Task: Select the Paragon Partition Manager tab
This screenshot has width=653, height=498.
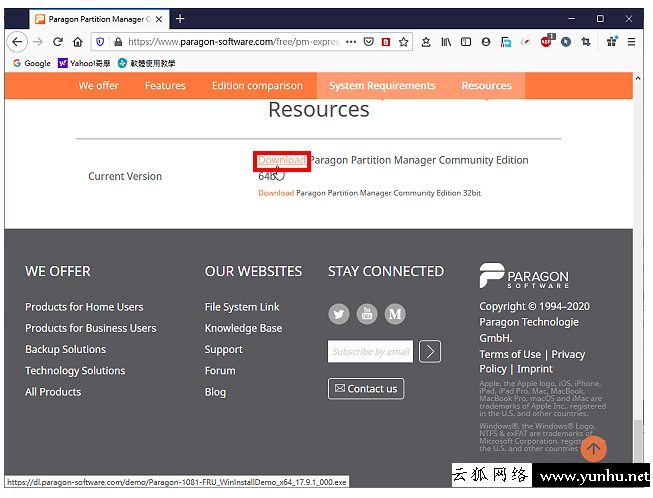Action: pyautogui.click(x=99, y=19)
